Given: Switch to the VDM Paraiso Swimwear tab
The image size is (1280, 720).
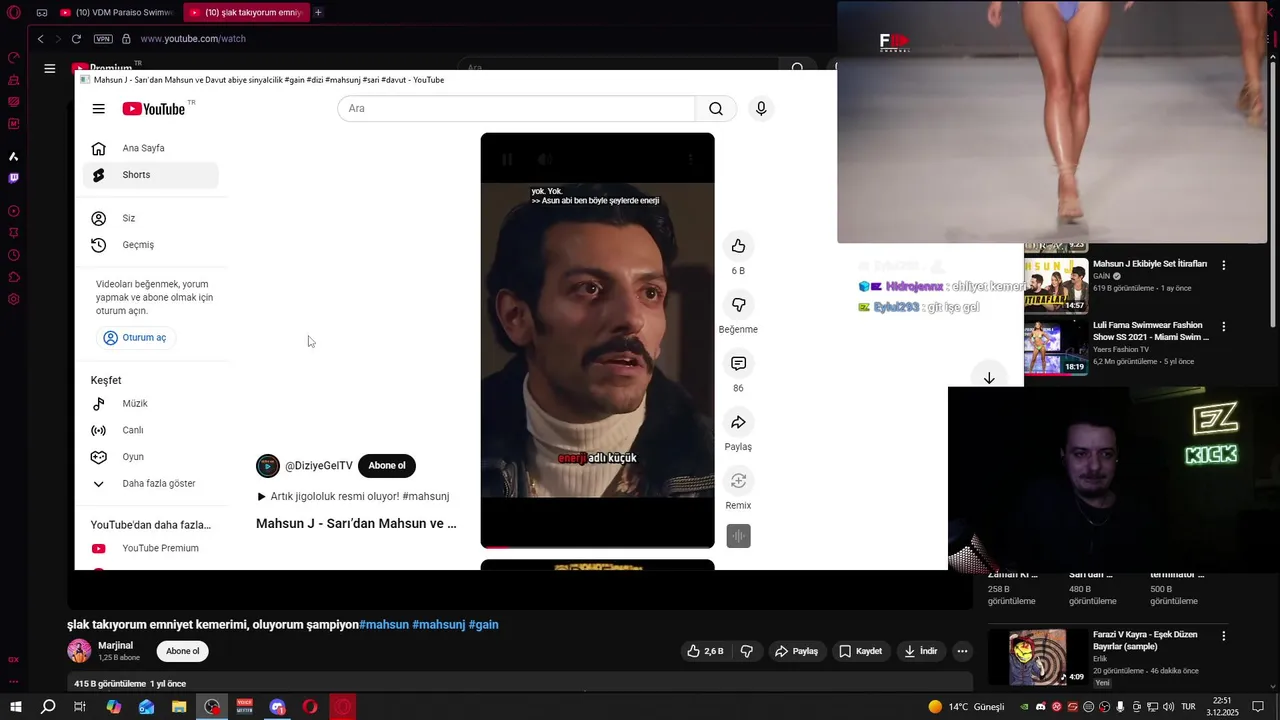Looking at the screenshot, I should point(116,12).
